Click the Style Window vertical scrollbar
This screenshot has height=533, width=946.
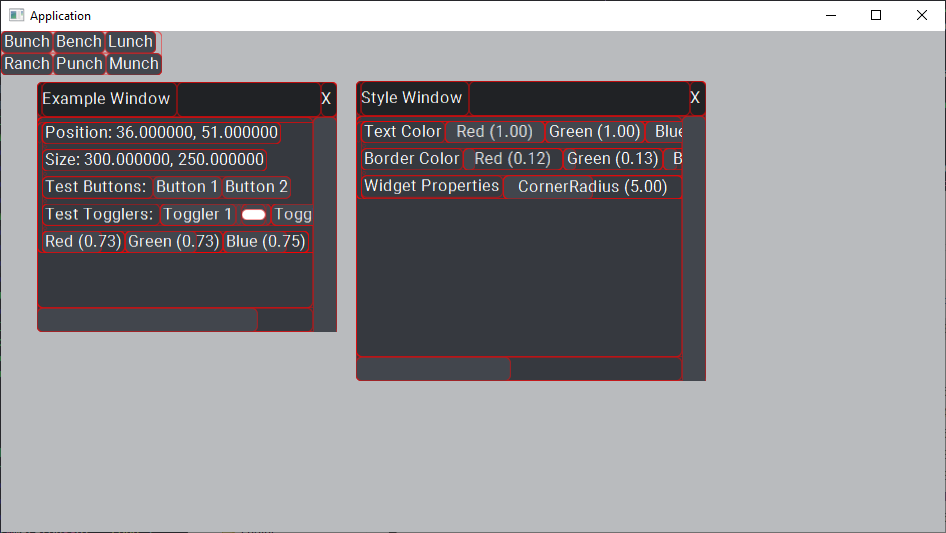coord(694,248)
